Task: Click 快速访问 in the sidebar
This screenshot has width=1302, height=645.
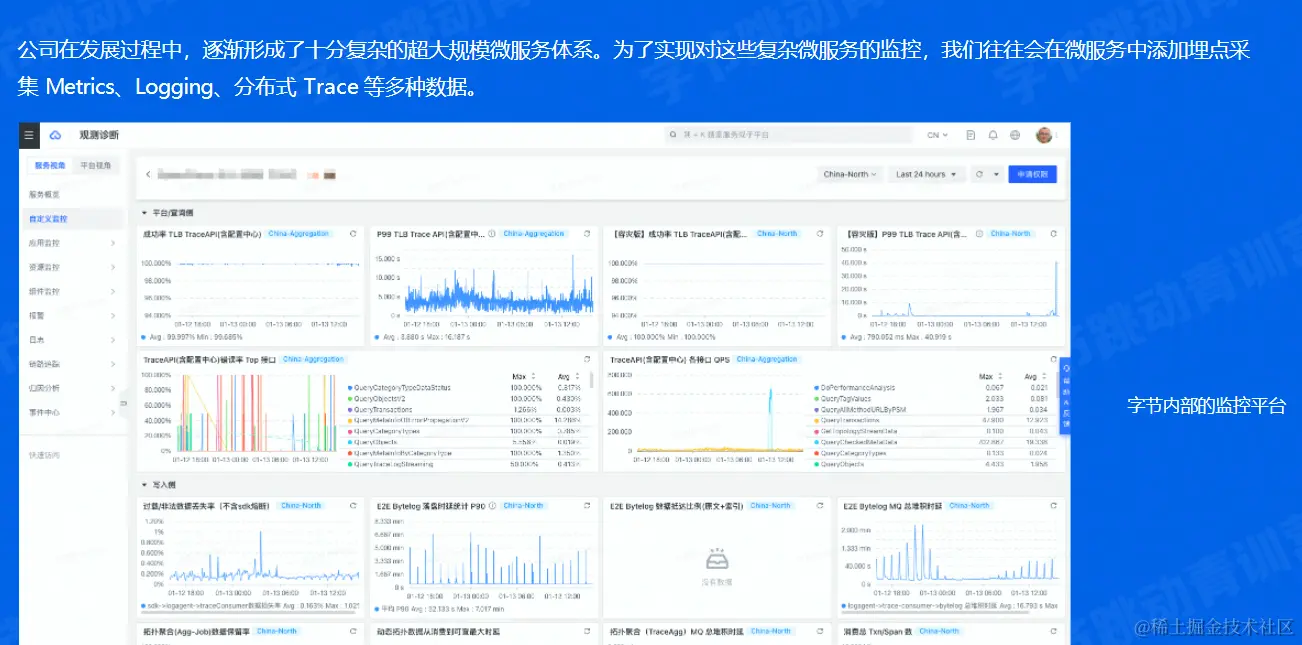Action: (45, 455)
